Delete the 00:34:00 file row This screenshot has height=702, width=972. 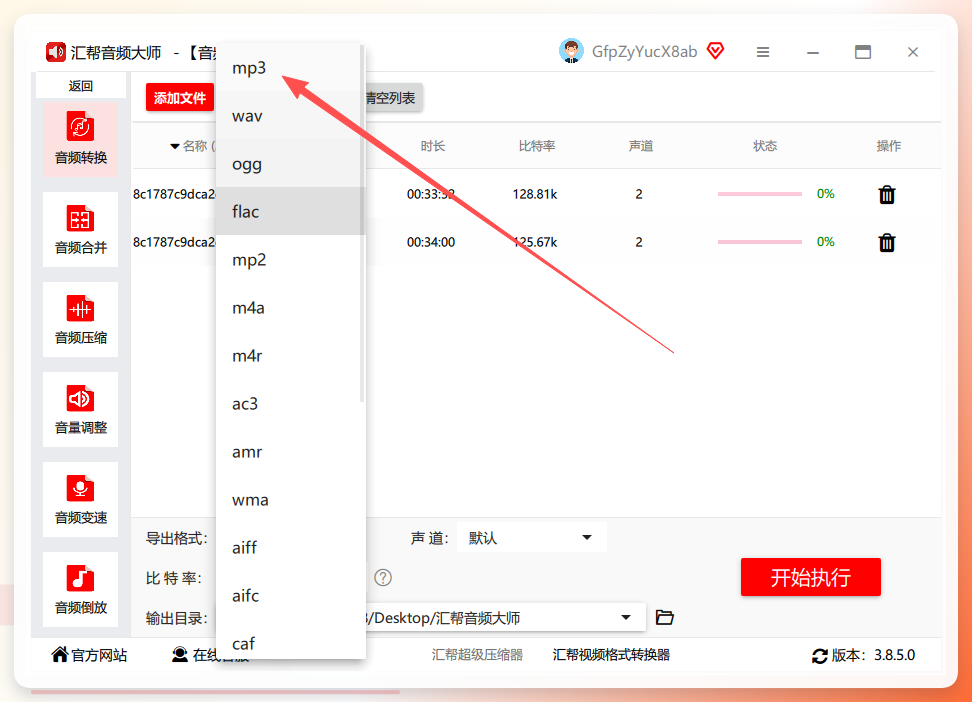click(x=887, y=242)
